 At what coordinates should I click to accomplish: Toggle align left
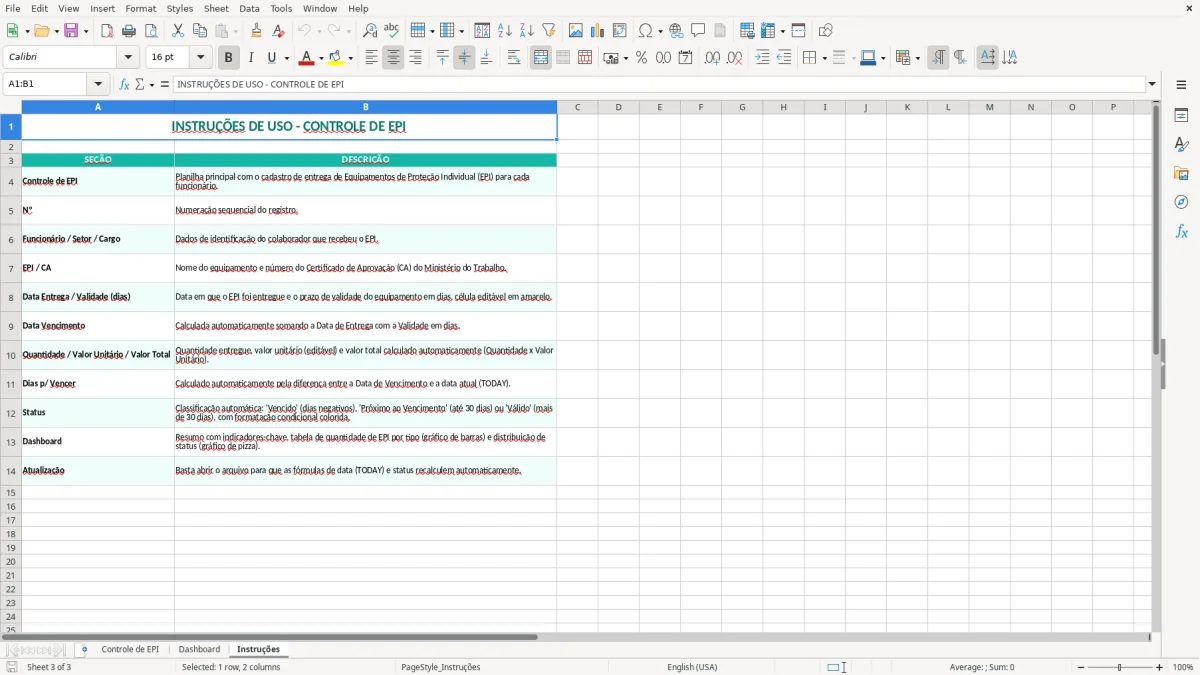371,58
